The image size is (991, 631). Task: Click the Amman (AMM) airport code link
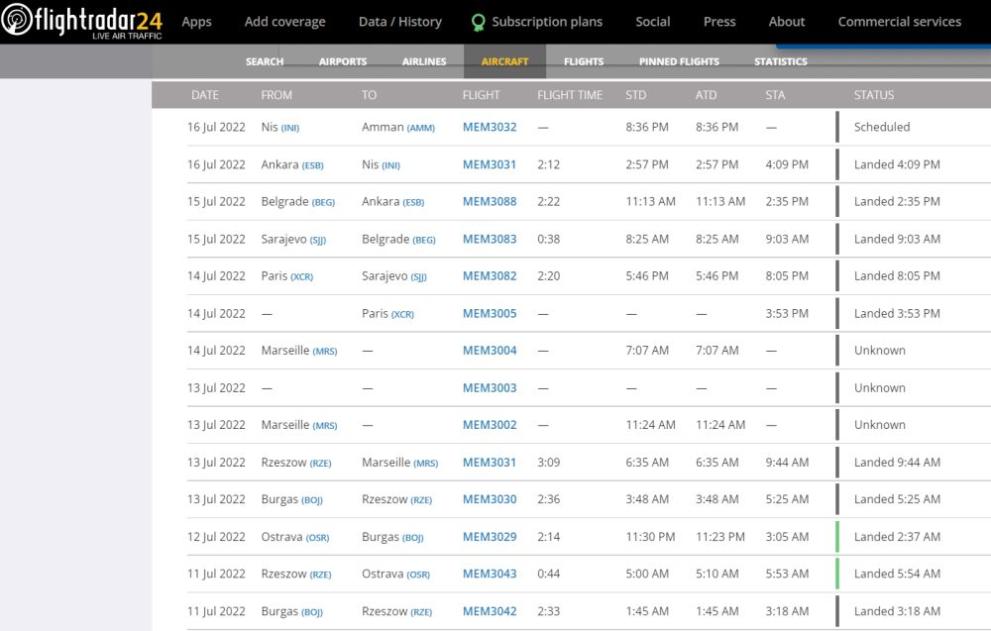click(x=421, y=128)
